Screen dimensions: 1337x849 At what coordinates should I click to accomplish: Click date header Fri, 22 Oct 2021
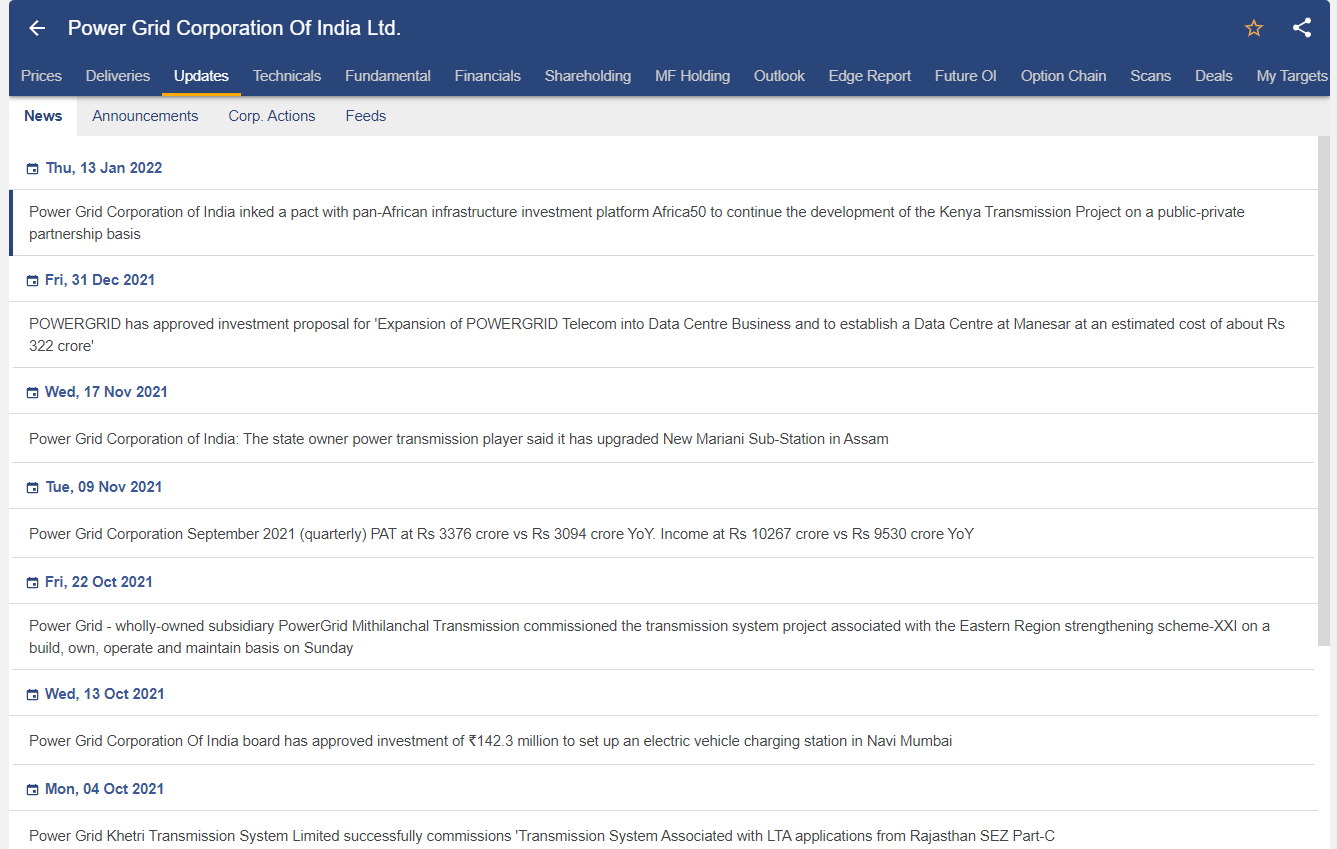tap(99, 582)
